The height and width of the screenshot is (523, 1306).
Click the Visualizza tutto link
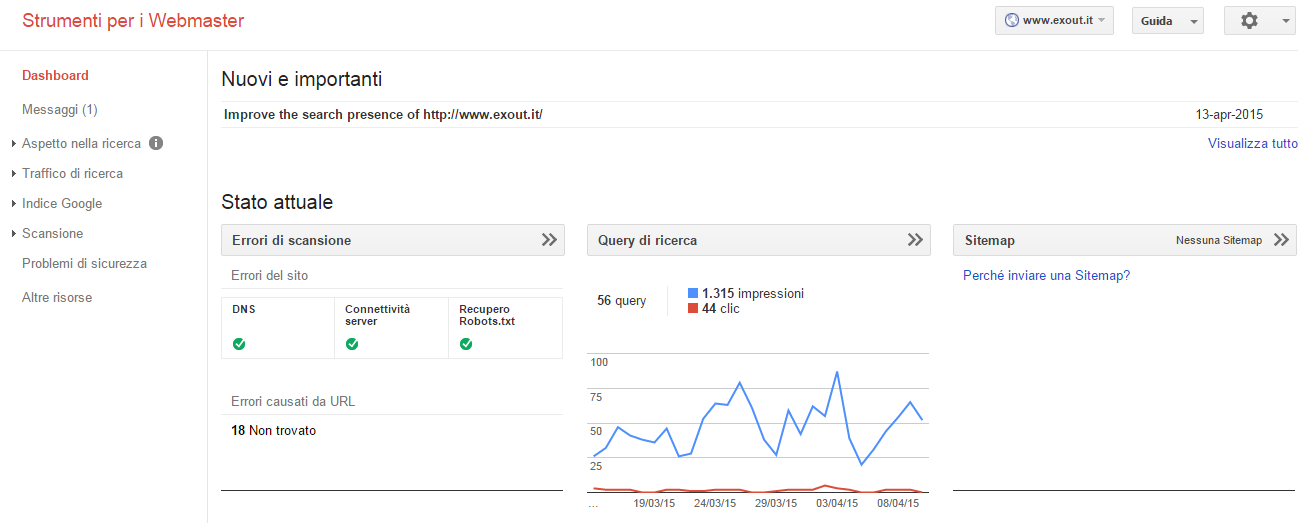click(1252, 143)
